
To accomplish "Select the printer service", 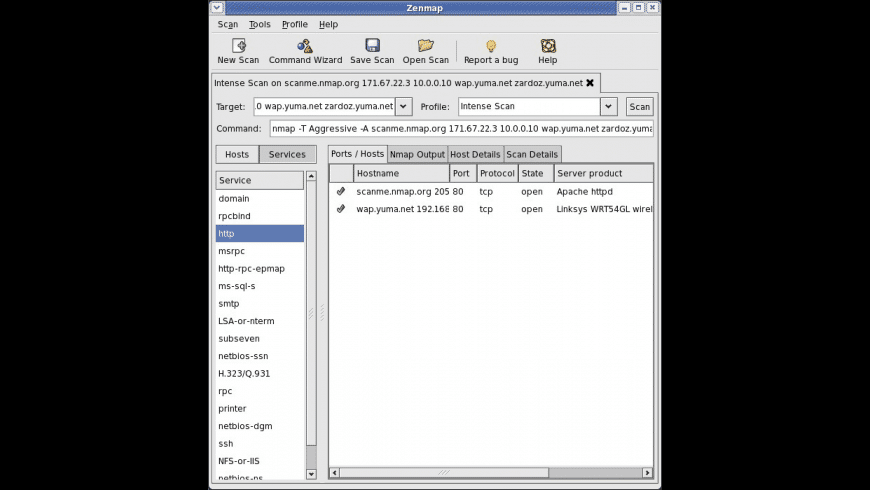I will (x=260, y=408).
